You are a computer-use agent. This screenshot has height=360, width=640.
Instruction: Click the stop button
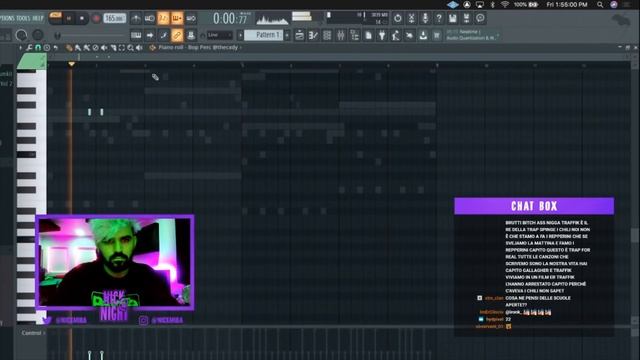82,18
